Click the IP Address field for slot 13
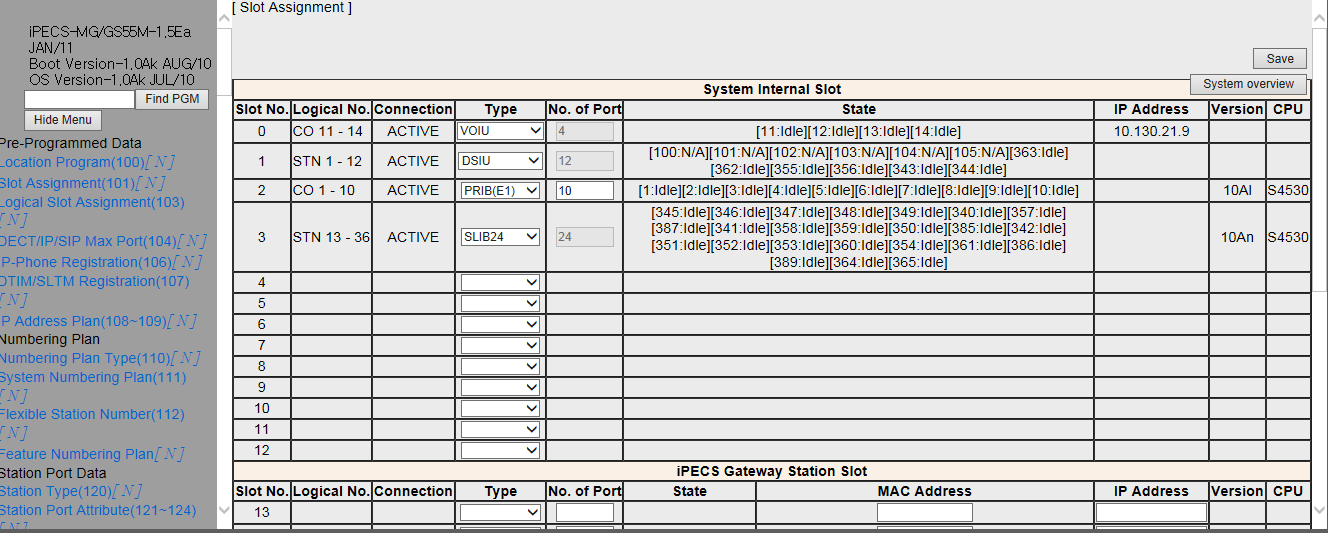 coord(1151,512)
